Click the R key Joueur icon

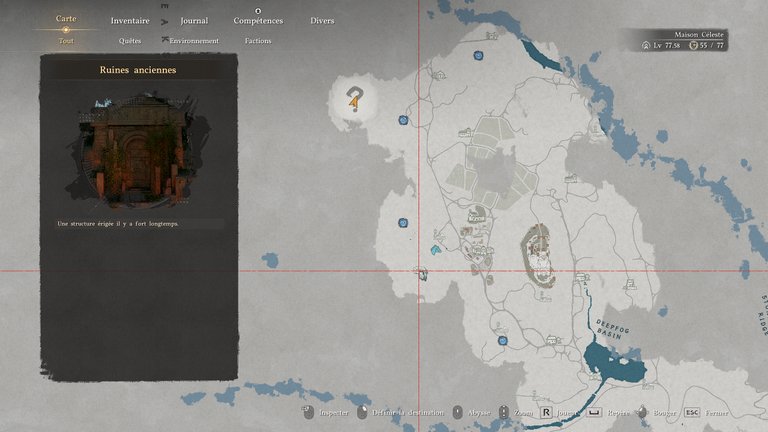tap(546, 412)
